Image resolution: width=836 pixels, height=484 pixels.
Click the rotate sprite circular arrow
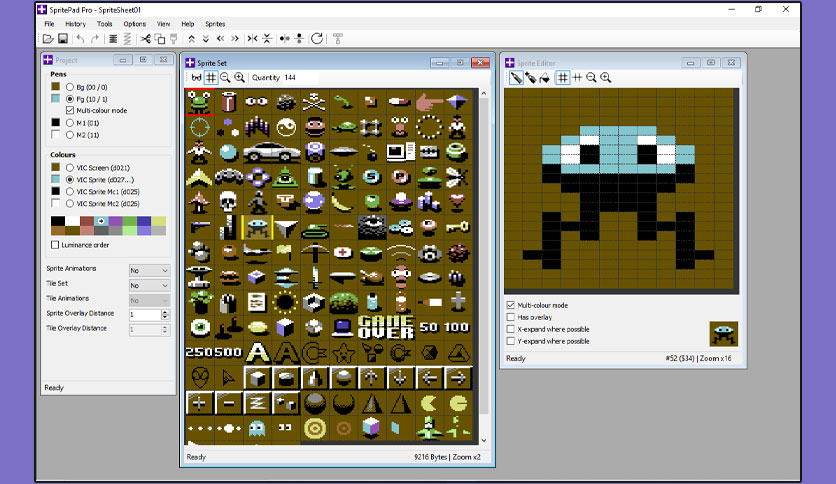click(317, 38)
